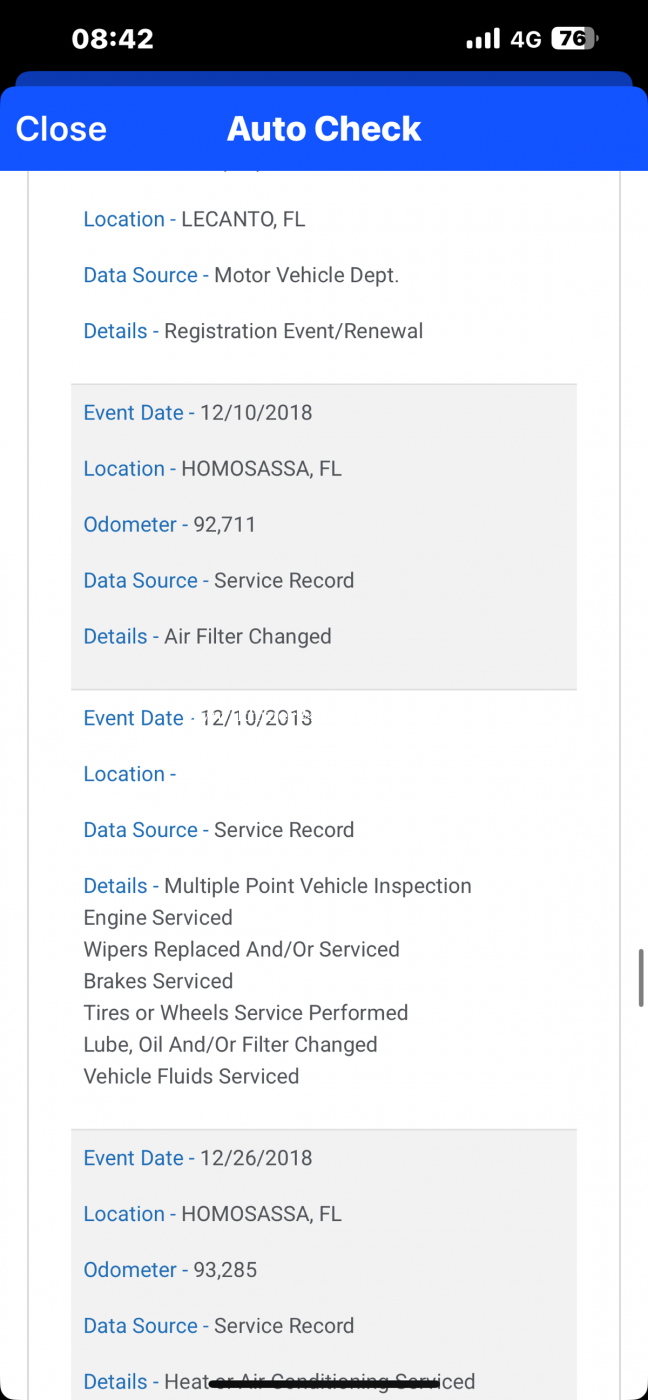648x1400 pixels.
Task: Select the Brakes Serviced line
Action: 158,981
